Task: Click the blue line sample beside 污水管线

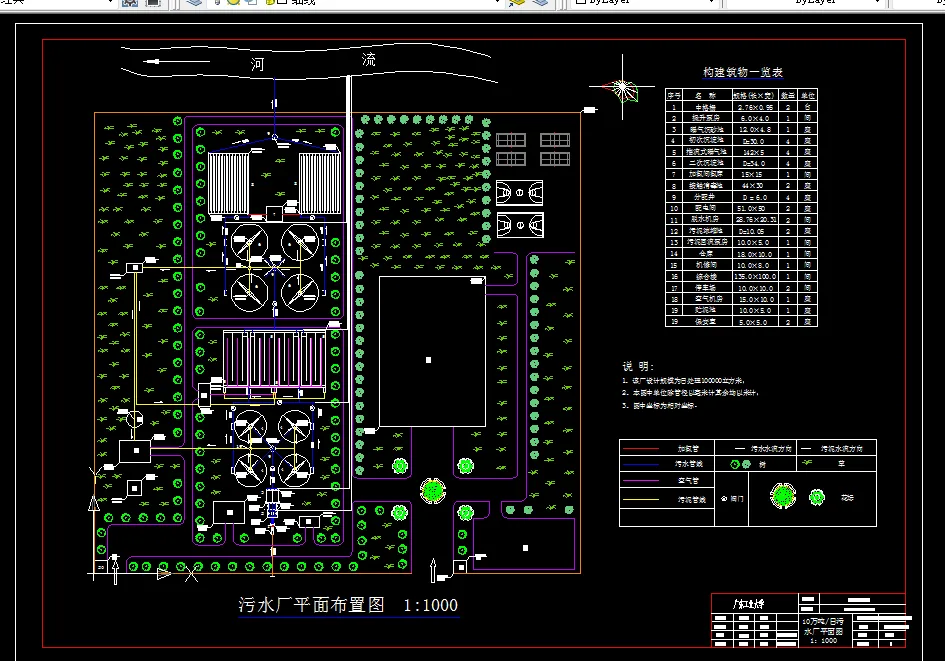Action: click(641, 465)
